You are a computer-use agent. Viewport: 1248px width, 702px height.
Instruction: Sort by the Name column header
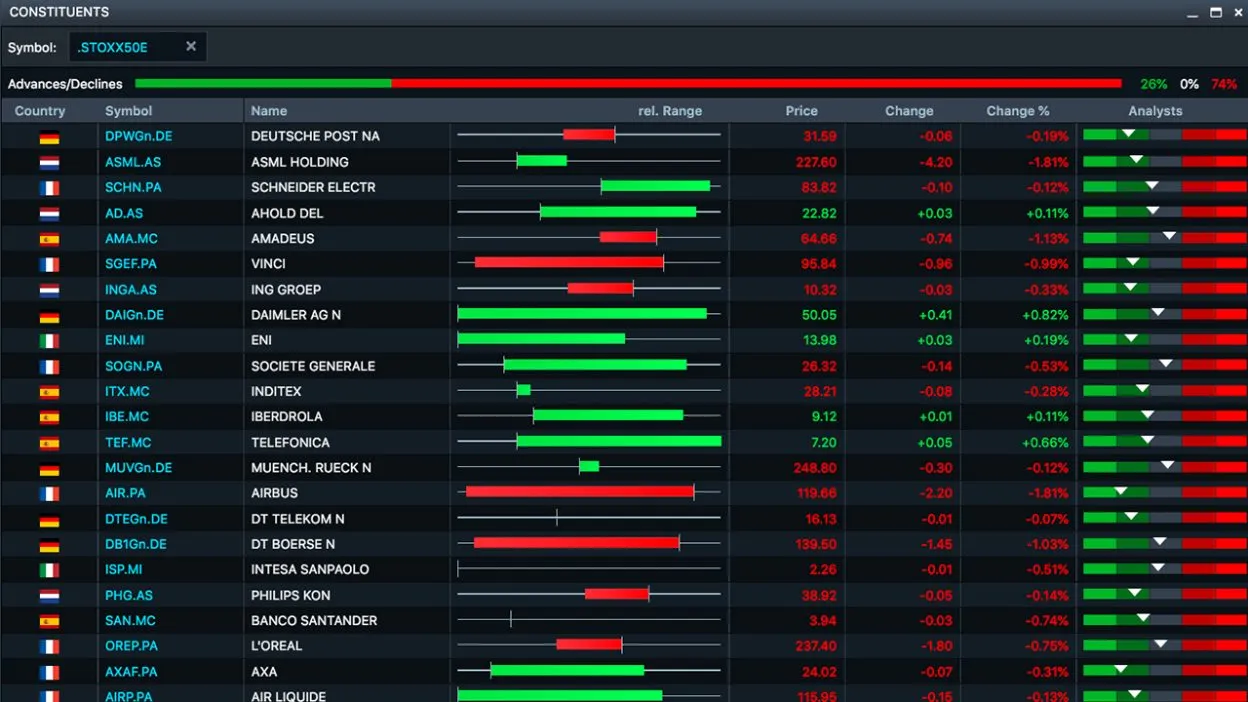coord(269,111)
